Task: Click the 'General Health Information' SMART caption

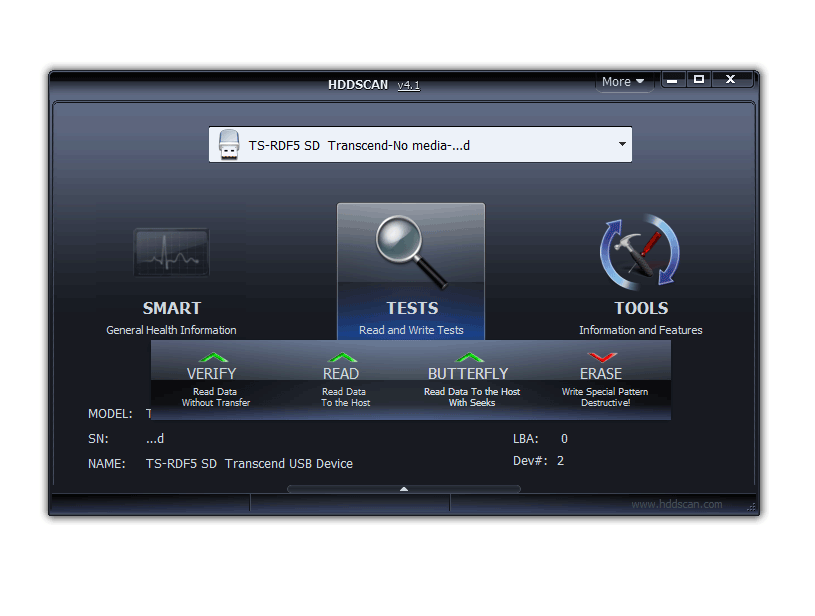Action: pos(171,330)
